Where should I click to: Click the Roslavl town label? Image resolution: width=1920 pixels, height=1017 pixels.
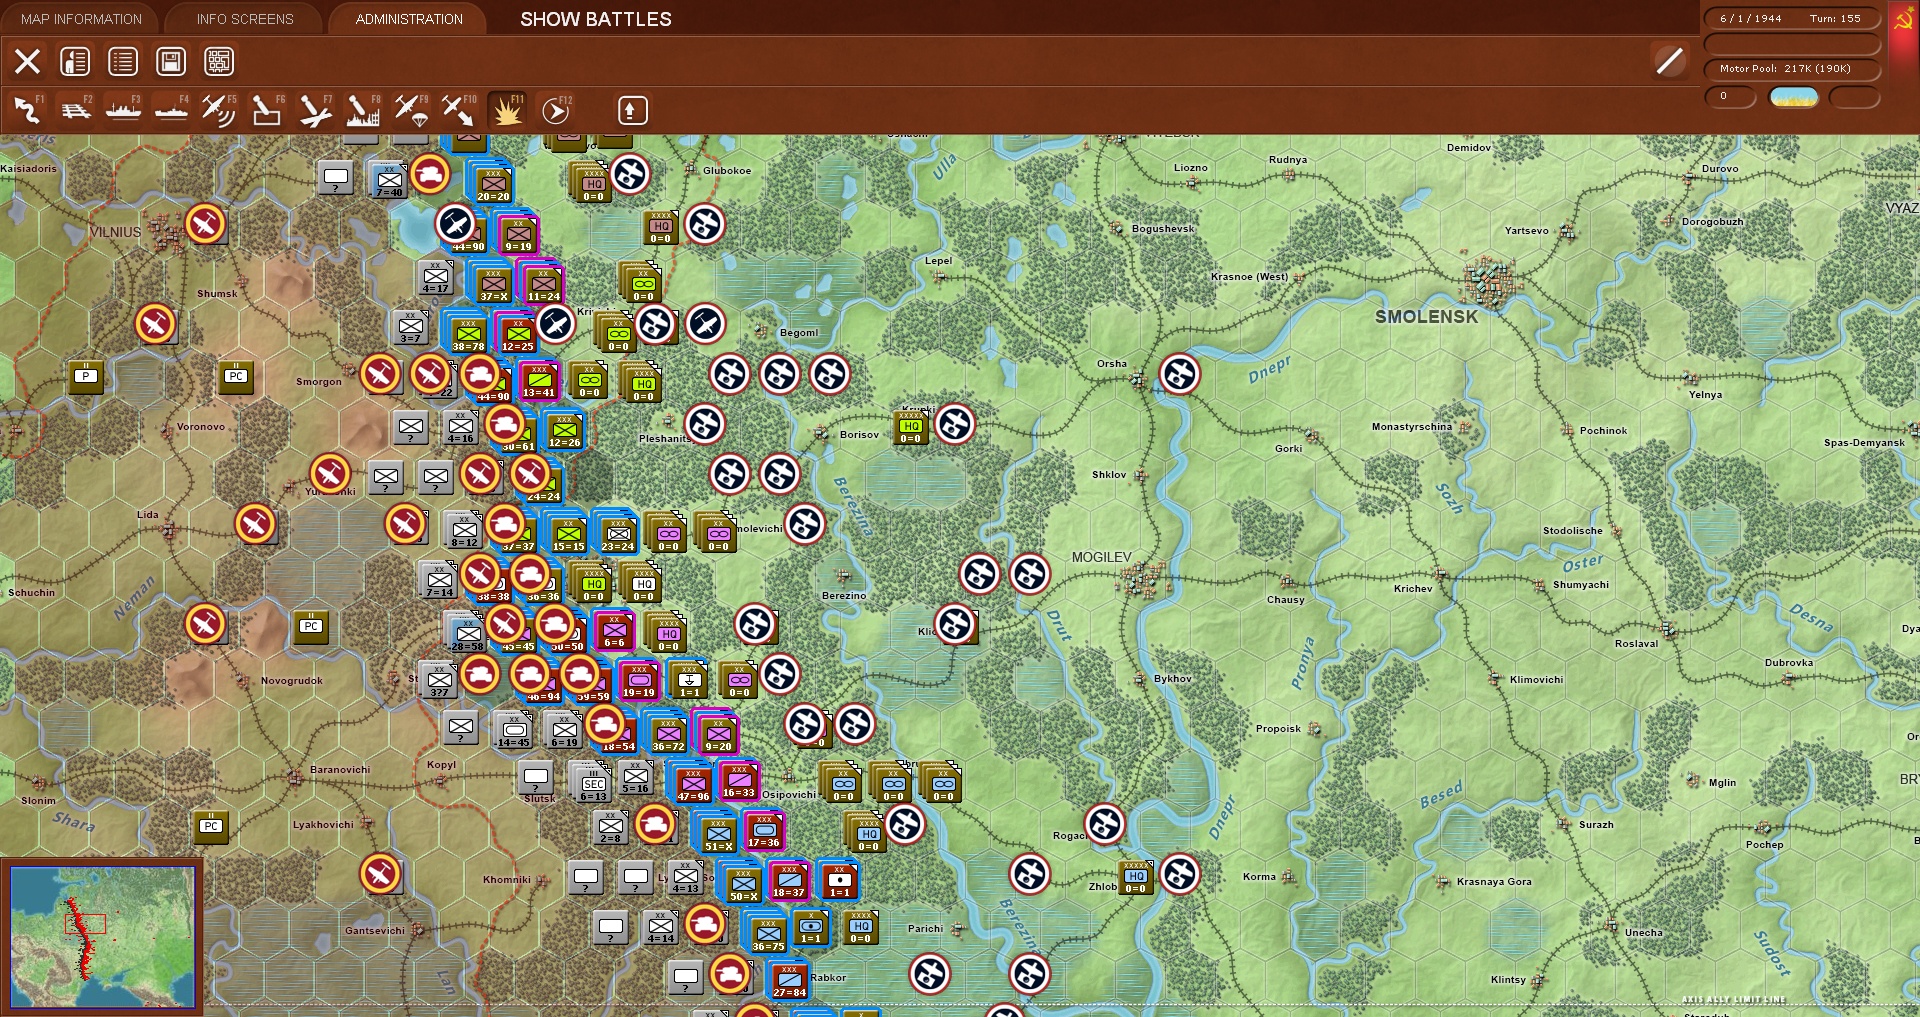pos(1636,644)
